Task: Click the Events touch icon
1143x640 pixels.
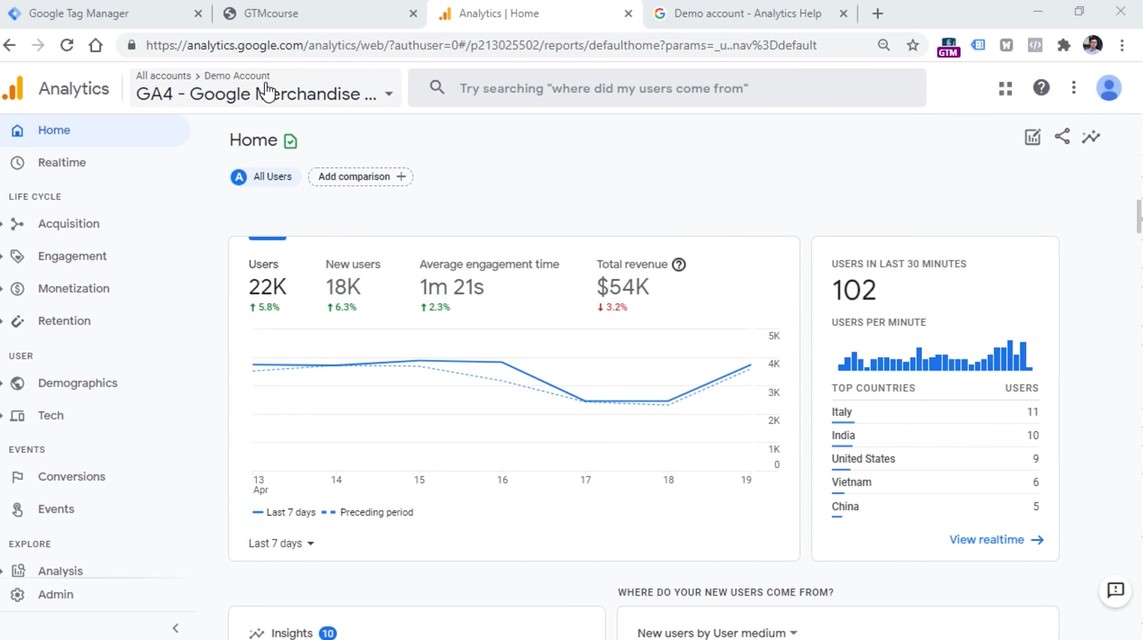Action: (x=17, y=509)
